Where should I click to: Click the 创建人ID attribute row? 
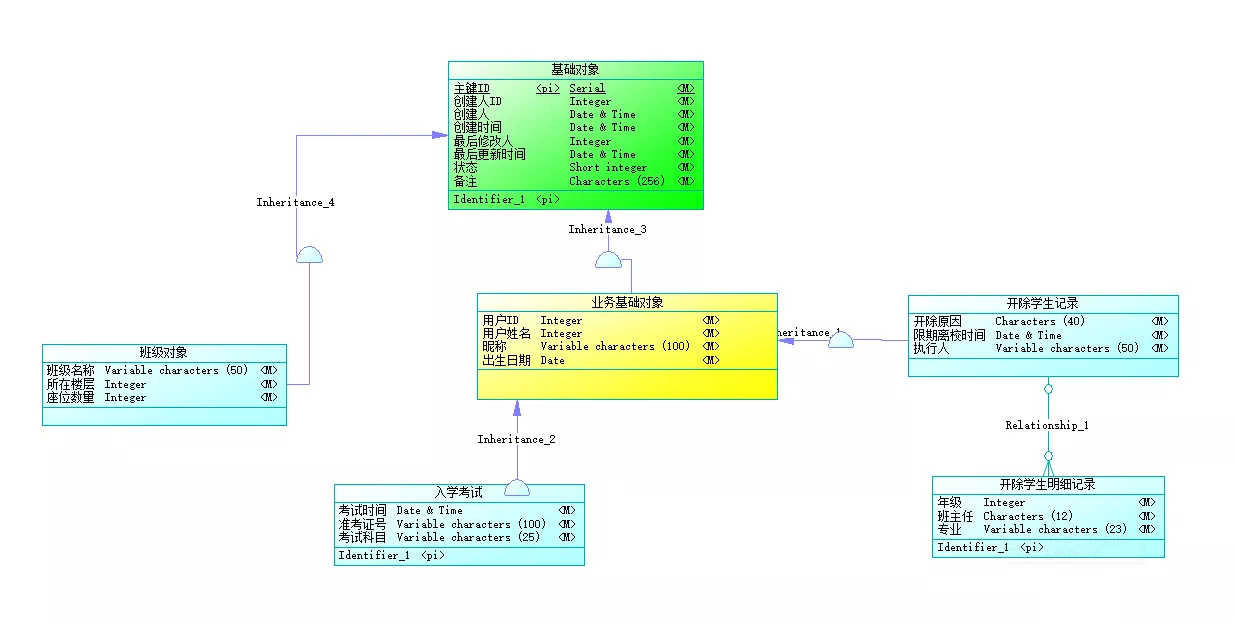click(574, 101)
